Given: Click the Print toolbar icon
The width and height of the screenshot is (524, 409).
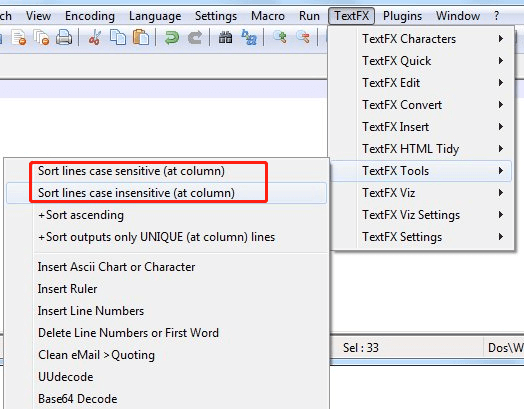Looking at the screenshot, I should 63,37.
